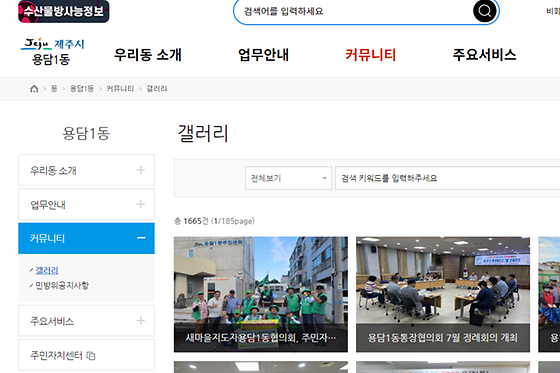Click 갤러리 breadcrumb link
The height and width of the screenshot is (373, 560).
click(157, 89)
